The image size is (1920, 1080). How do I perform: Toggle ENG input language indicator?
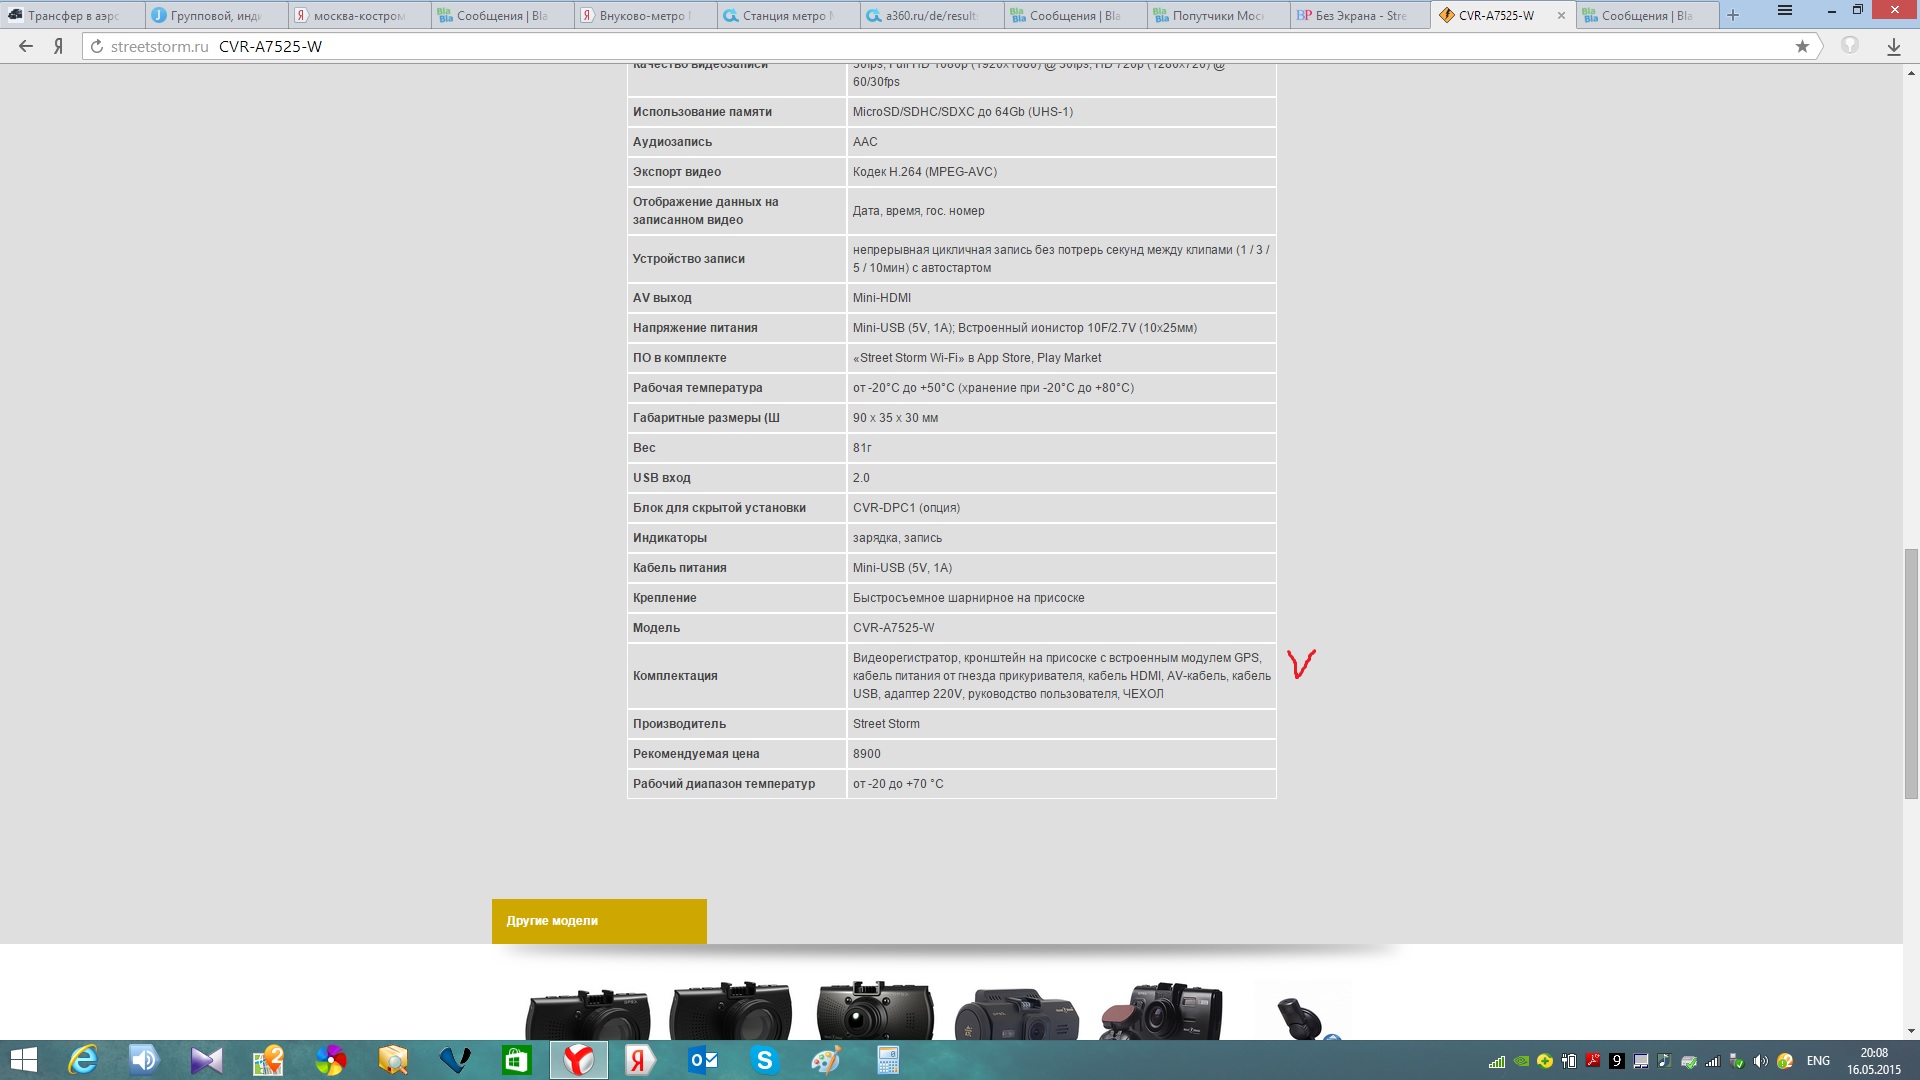(1818, 1061)
